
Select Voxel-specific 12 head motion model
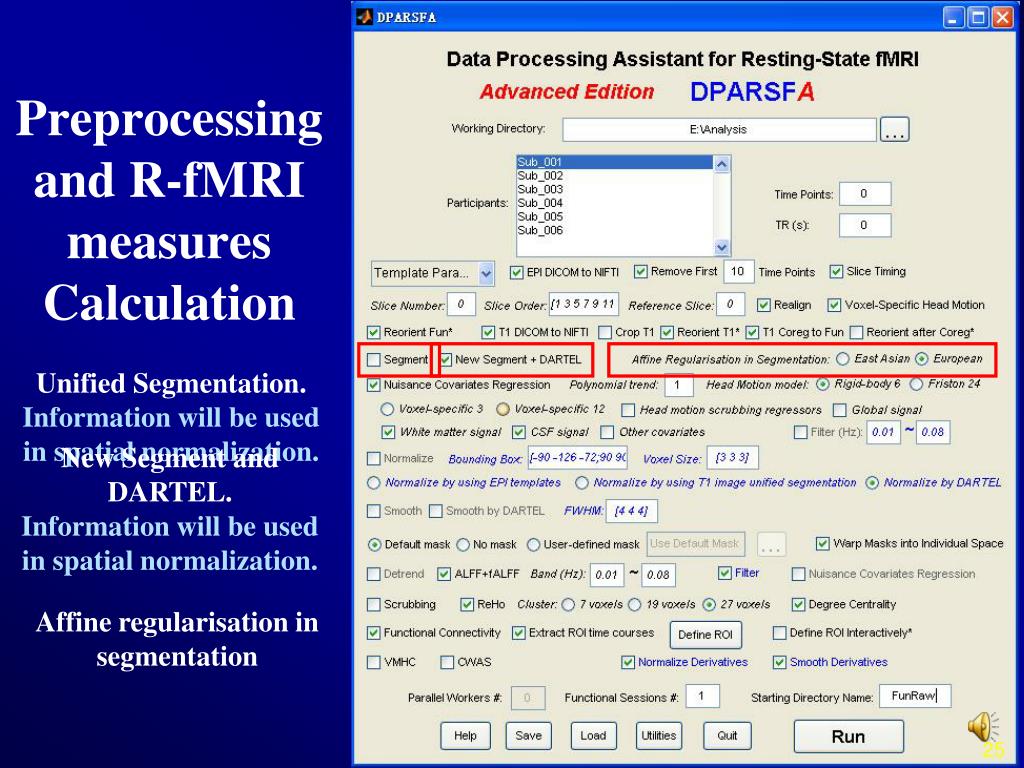point(503,409)
